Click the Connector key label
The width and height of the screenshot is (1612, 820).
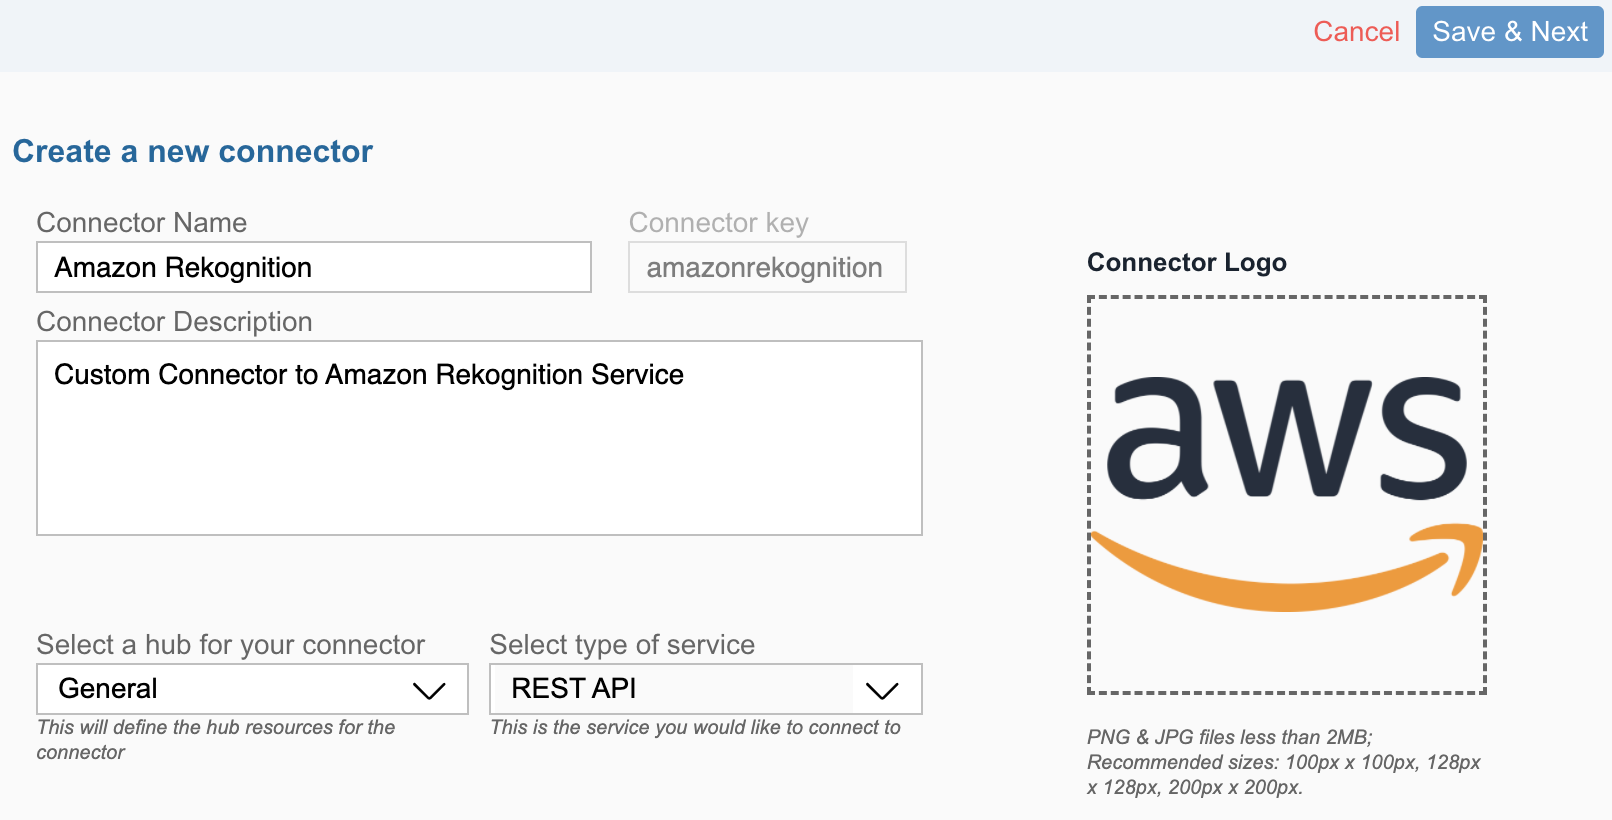click(719, 222)
